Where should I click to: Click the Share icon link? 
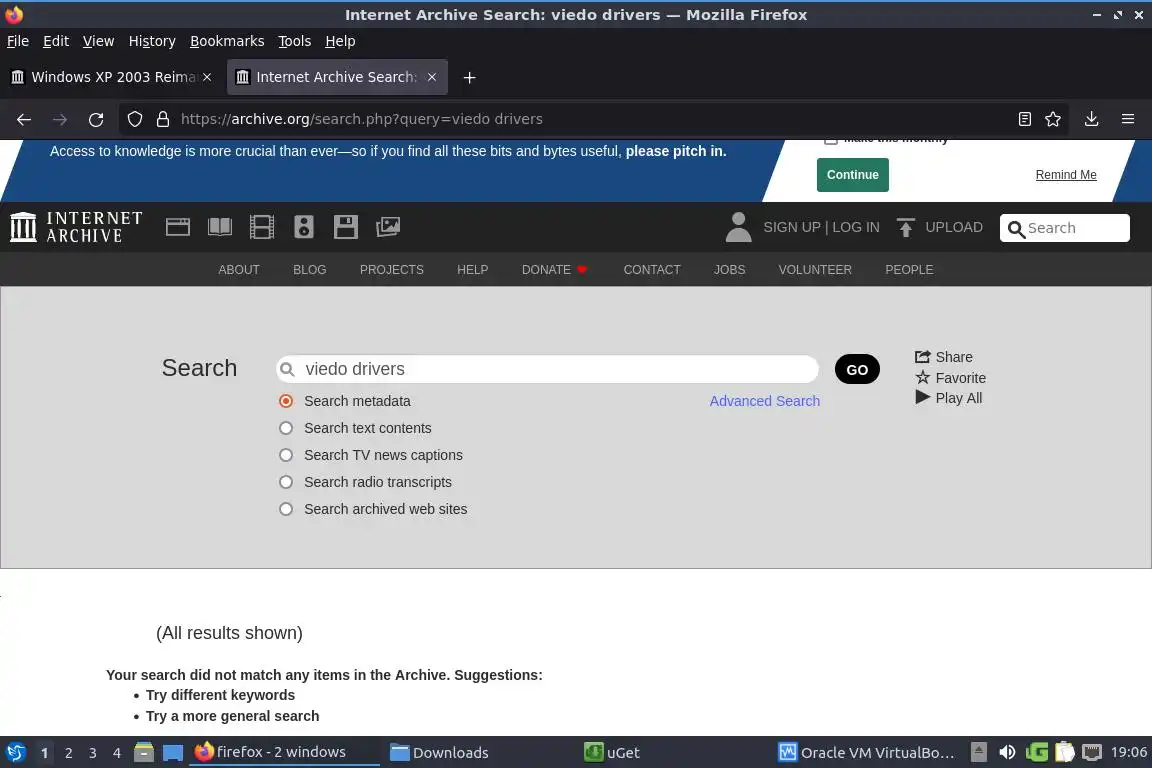click(943, 357)
